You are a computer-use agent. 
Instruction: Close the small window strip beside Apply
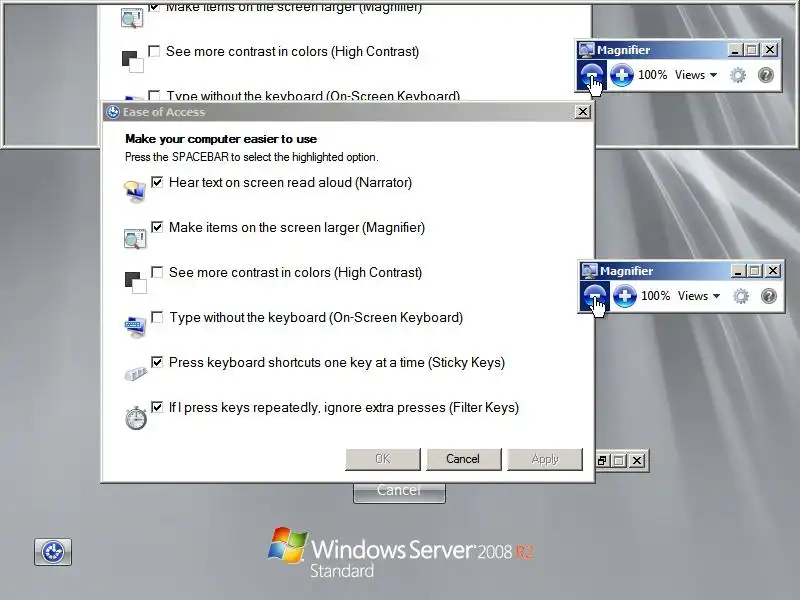[x=637, y=461]
